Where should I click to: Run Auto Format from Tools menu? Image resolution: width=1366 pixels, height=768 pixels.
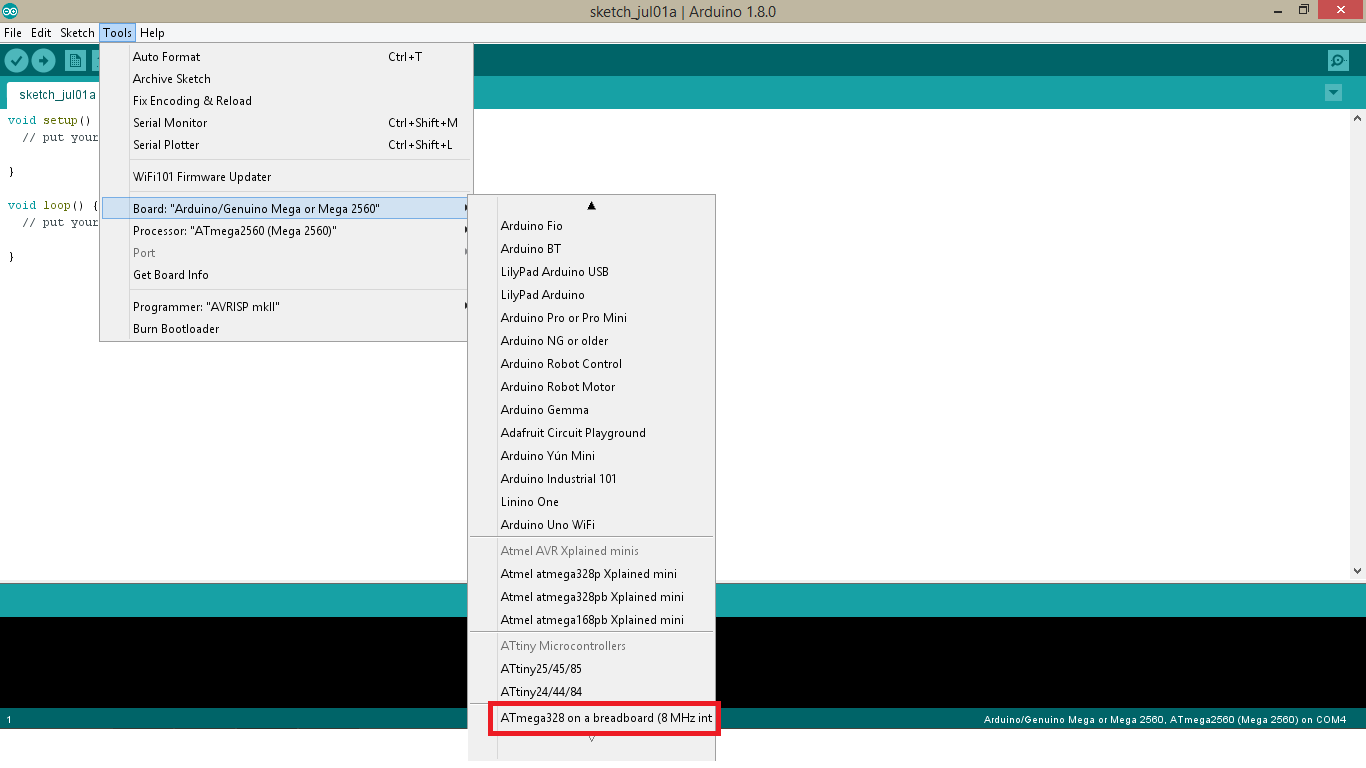tap(166, 56)
